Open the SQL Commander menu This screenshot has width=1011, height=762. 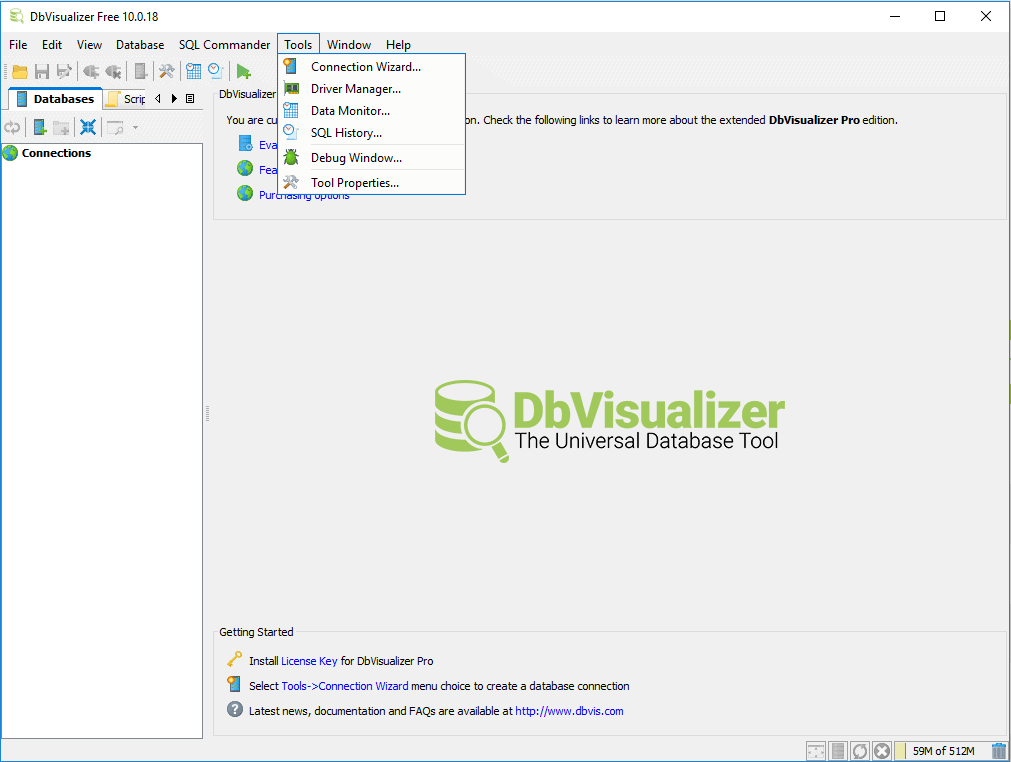224,45
